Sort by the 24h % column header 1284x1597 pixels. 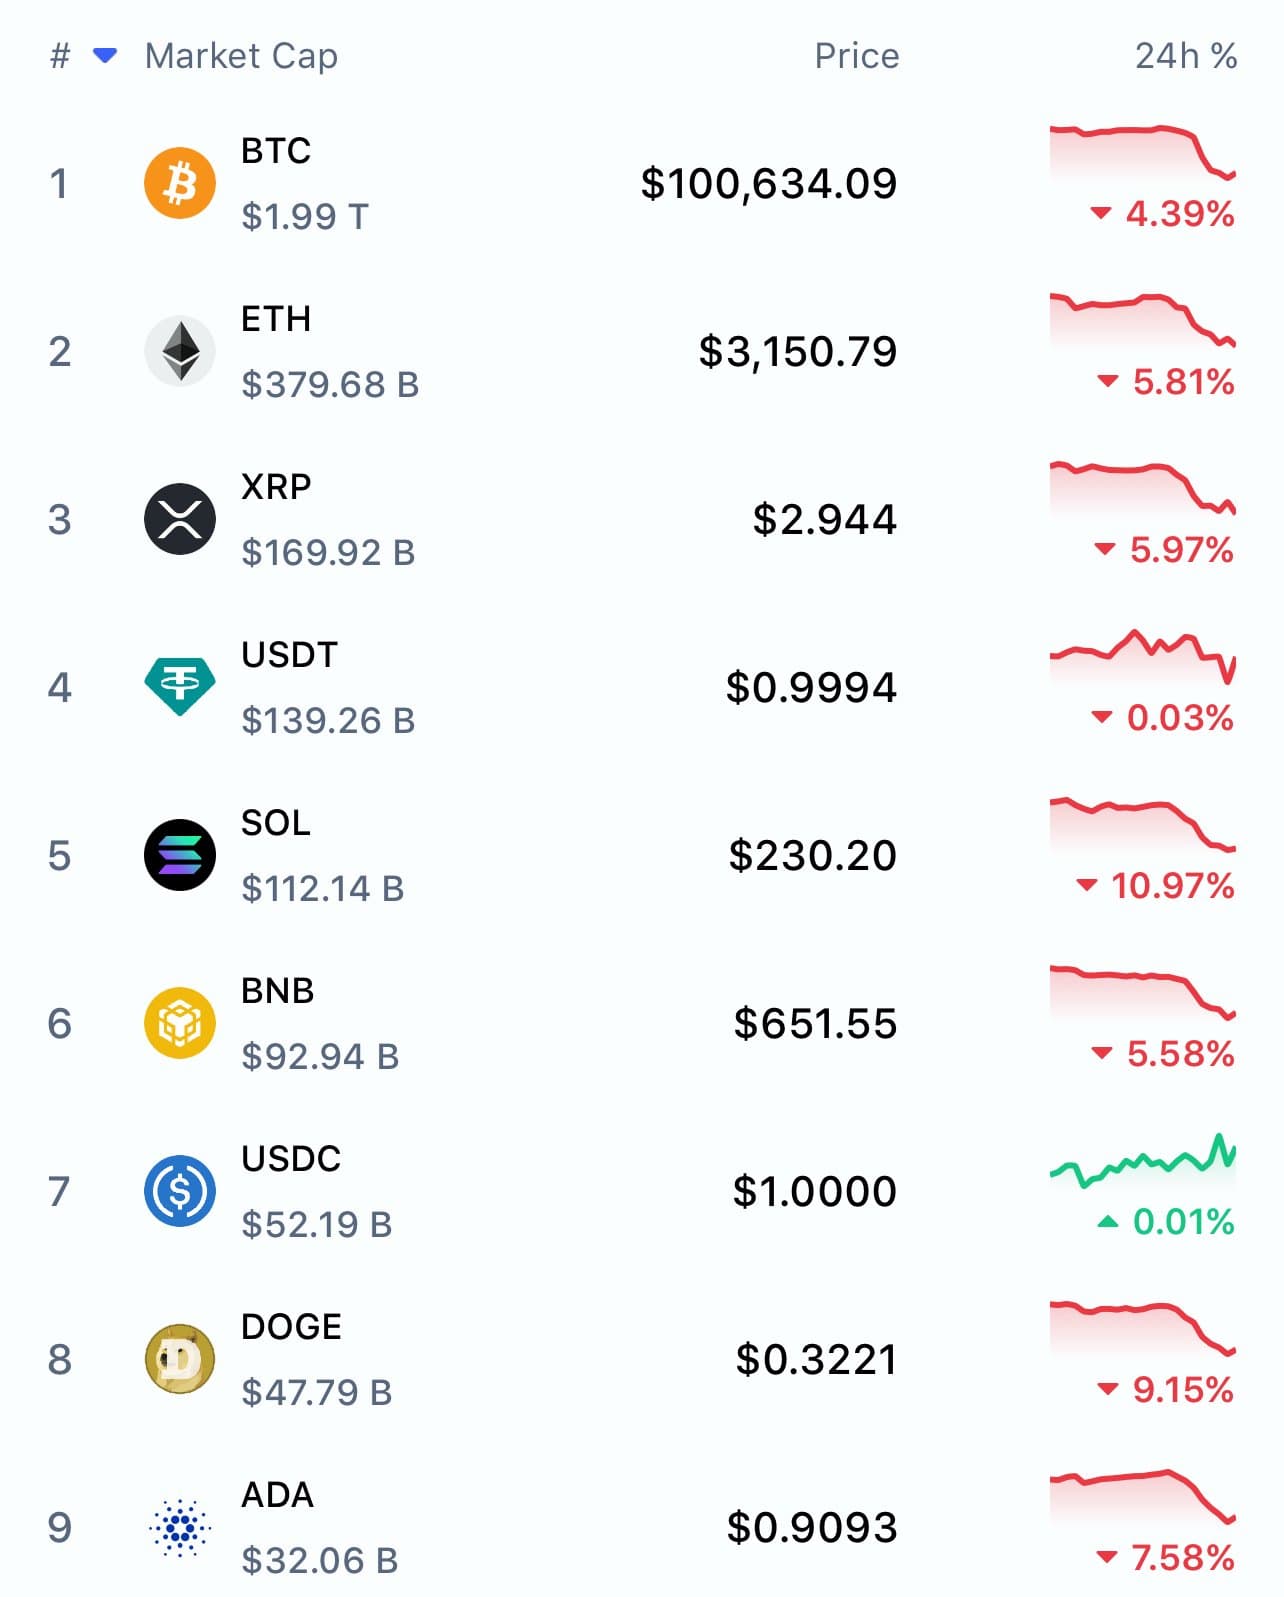pyautogui.click(x=1185, y=56)
